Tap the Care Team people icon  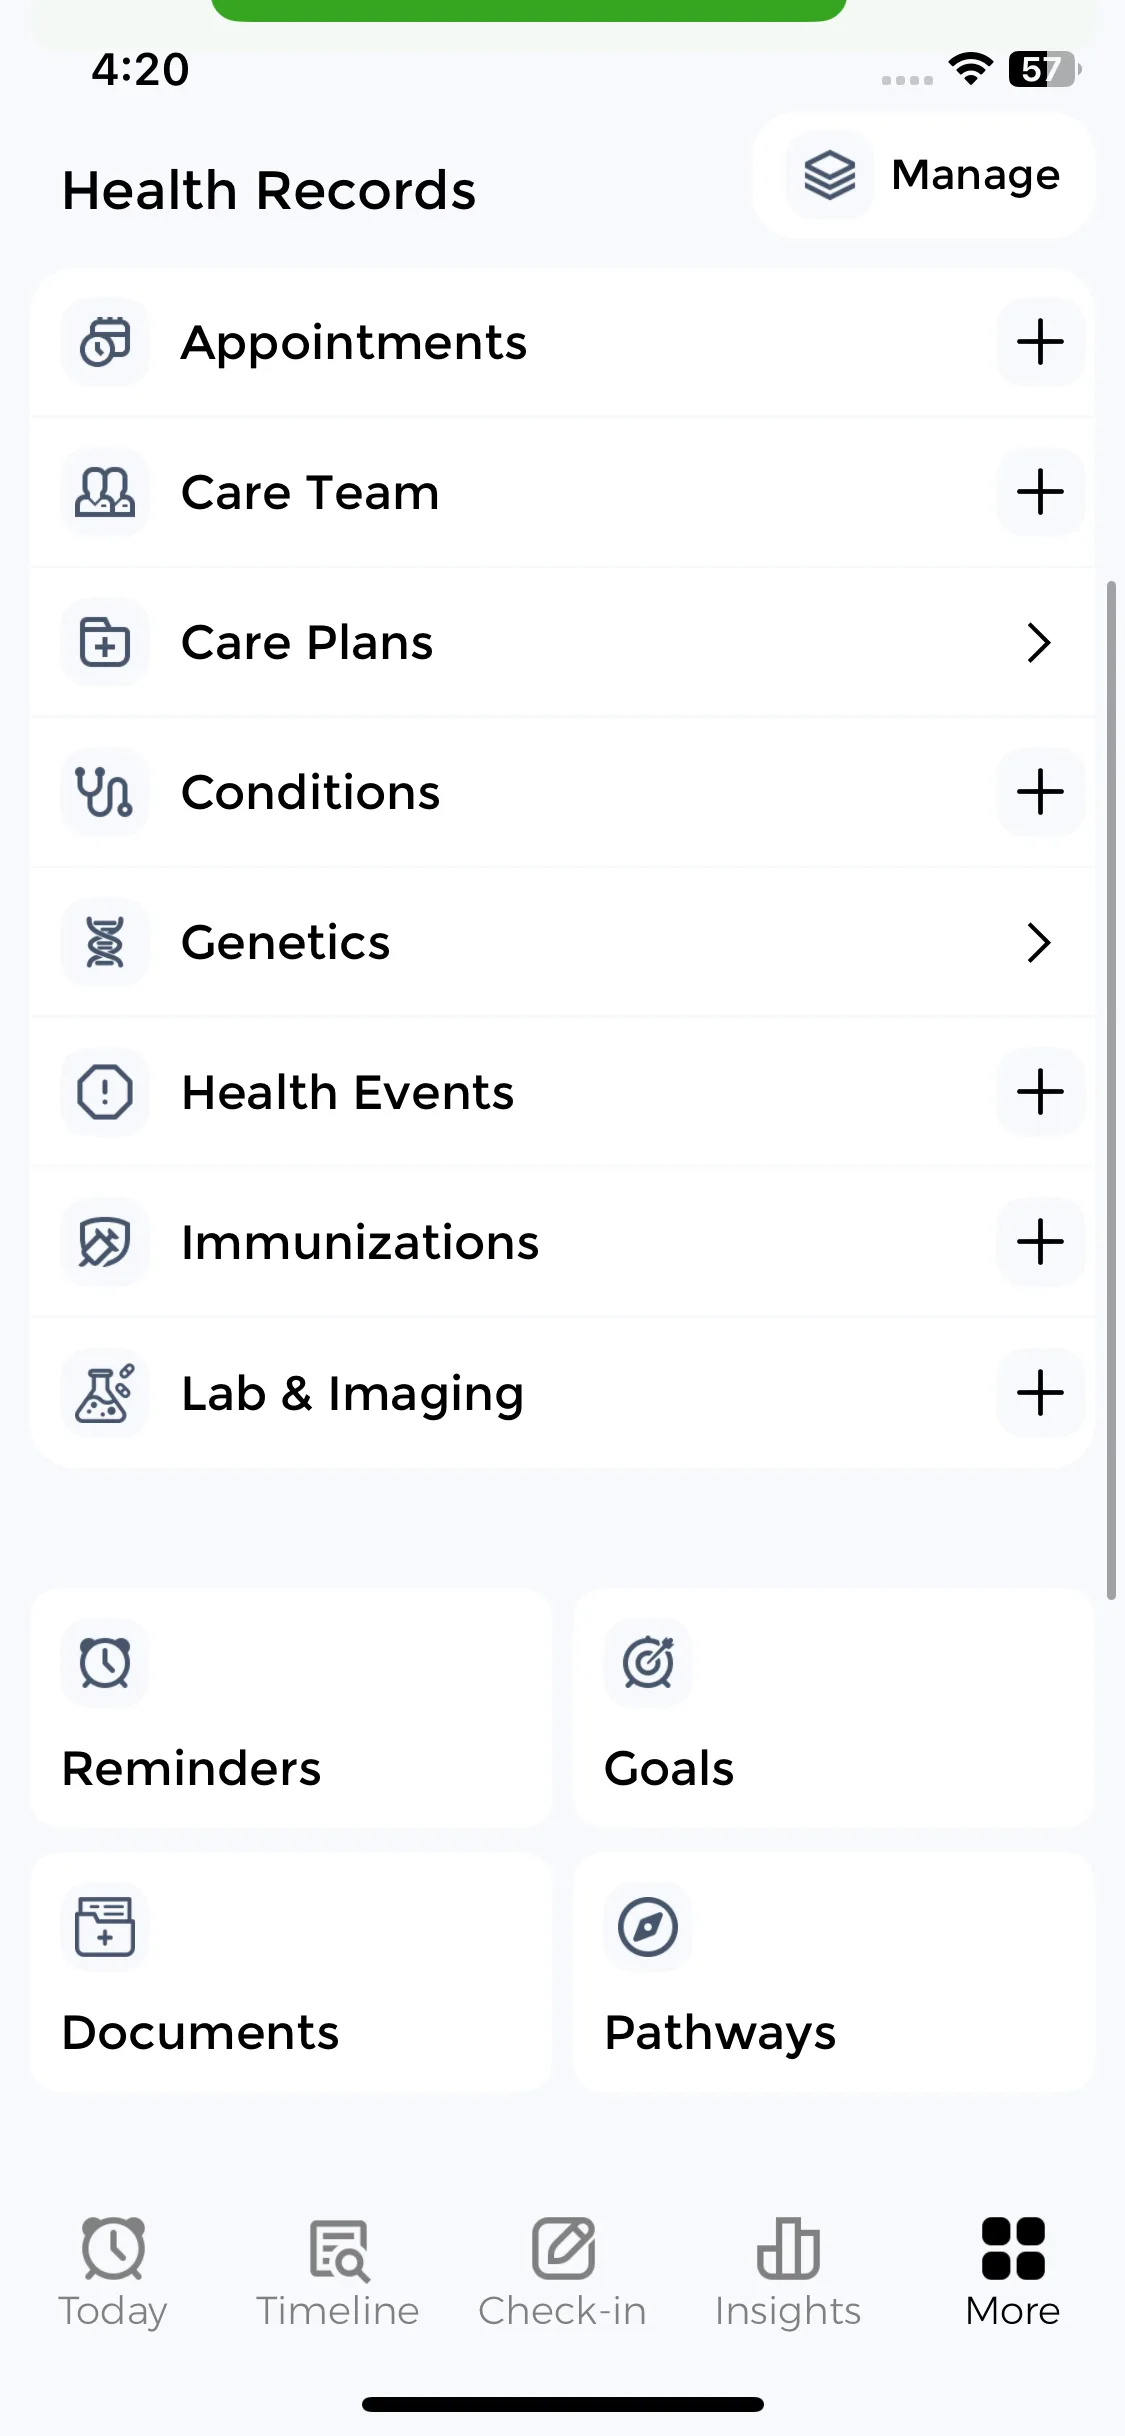pyautogui.click(x=105, y=492)
